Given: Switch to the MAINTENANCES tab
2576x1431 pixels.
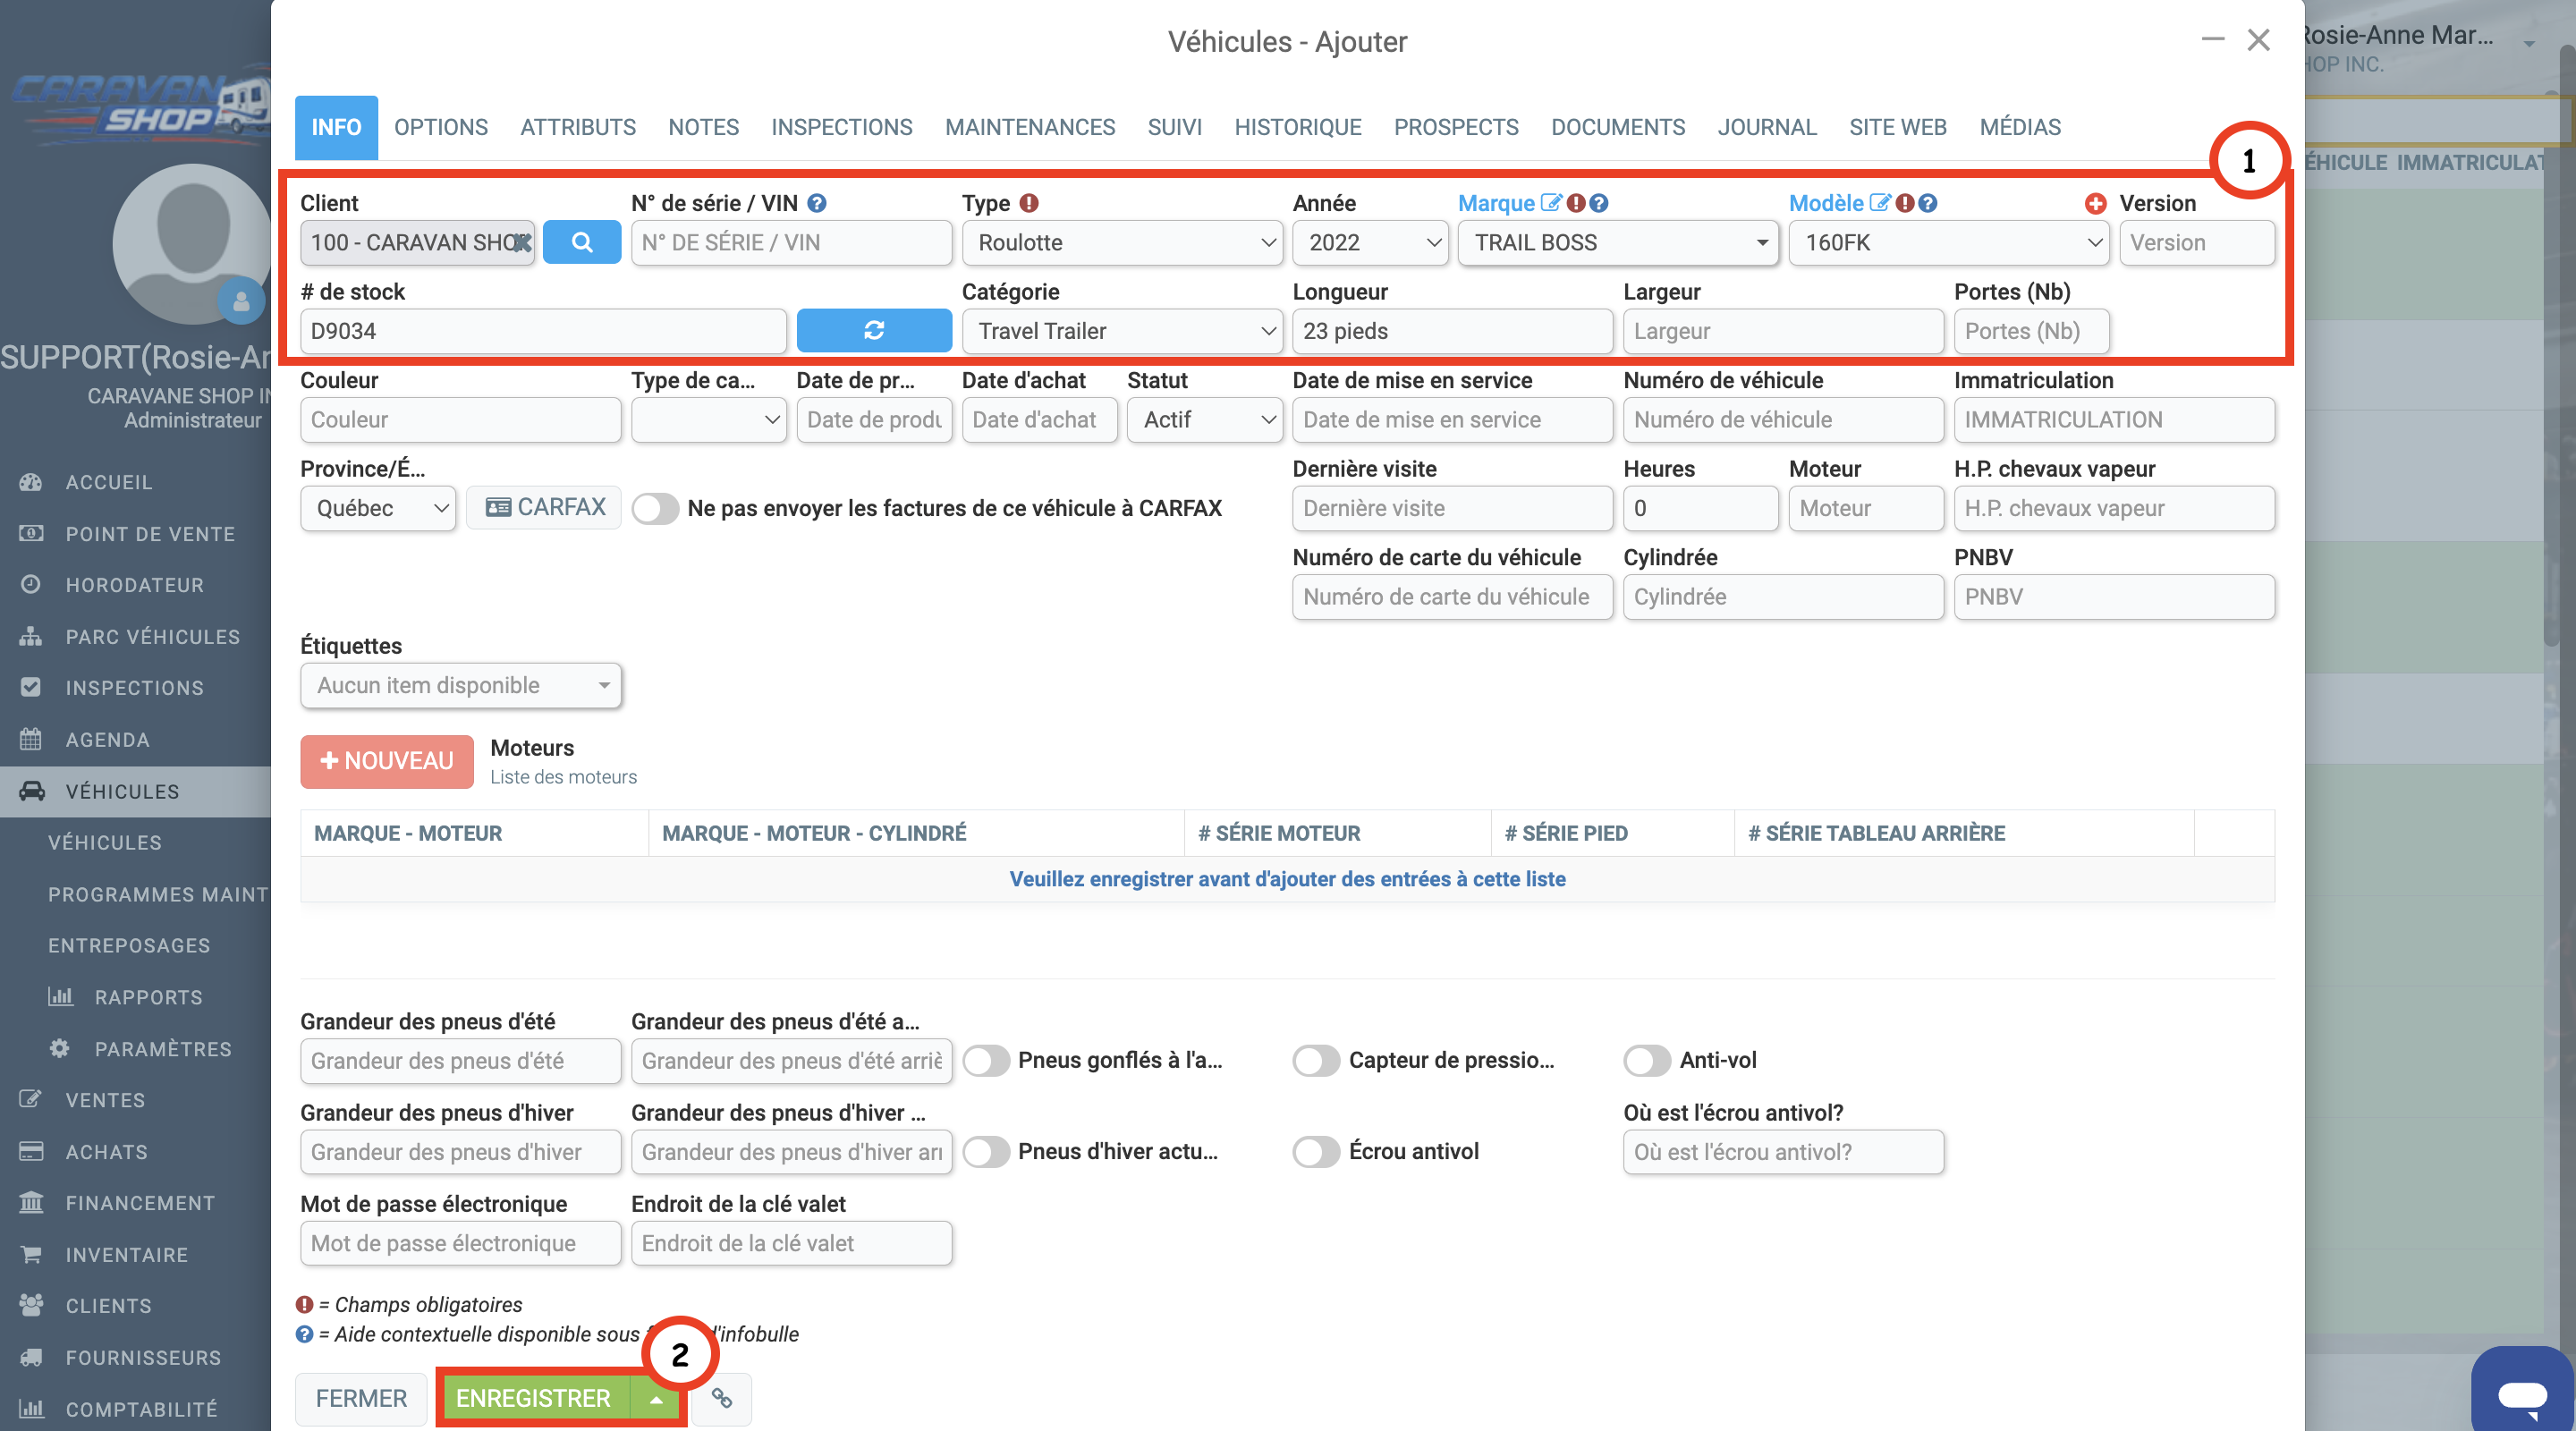Looking at the screenshot, I should tap(1030, 127).
